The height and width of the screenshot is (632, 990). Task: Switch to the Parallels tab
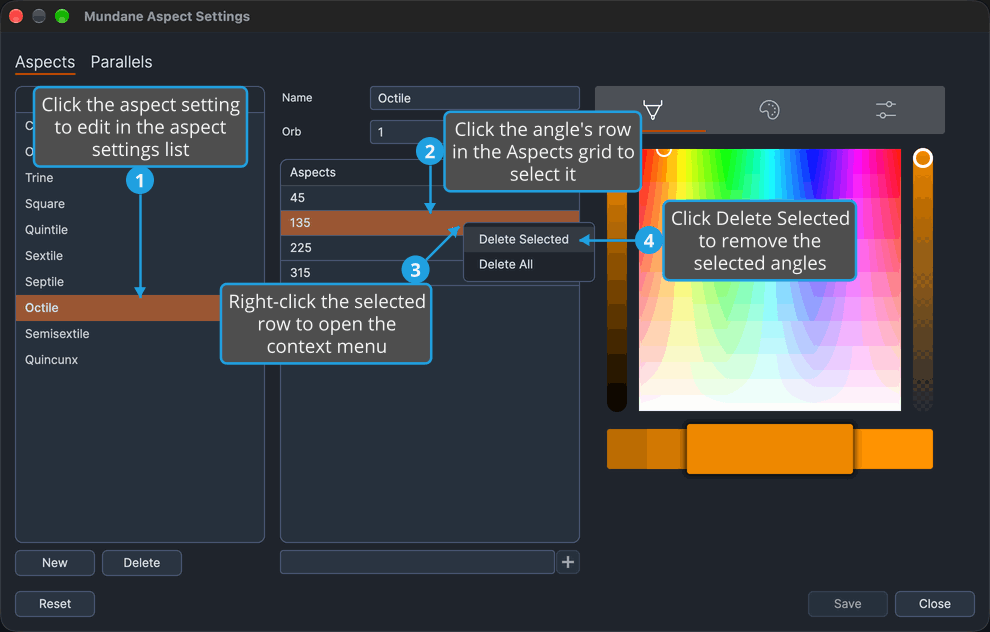tap(121, 62)
